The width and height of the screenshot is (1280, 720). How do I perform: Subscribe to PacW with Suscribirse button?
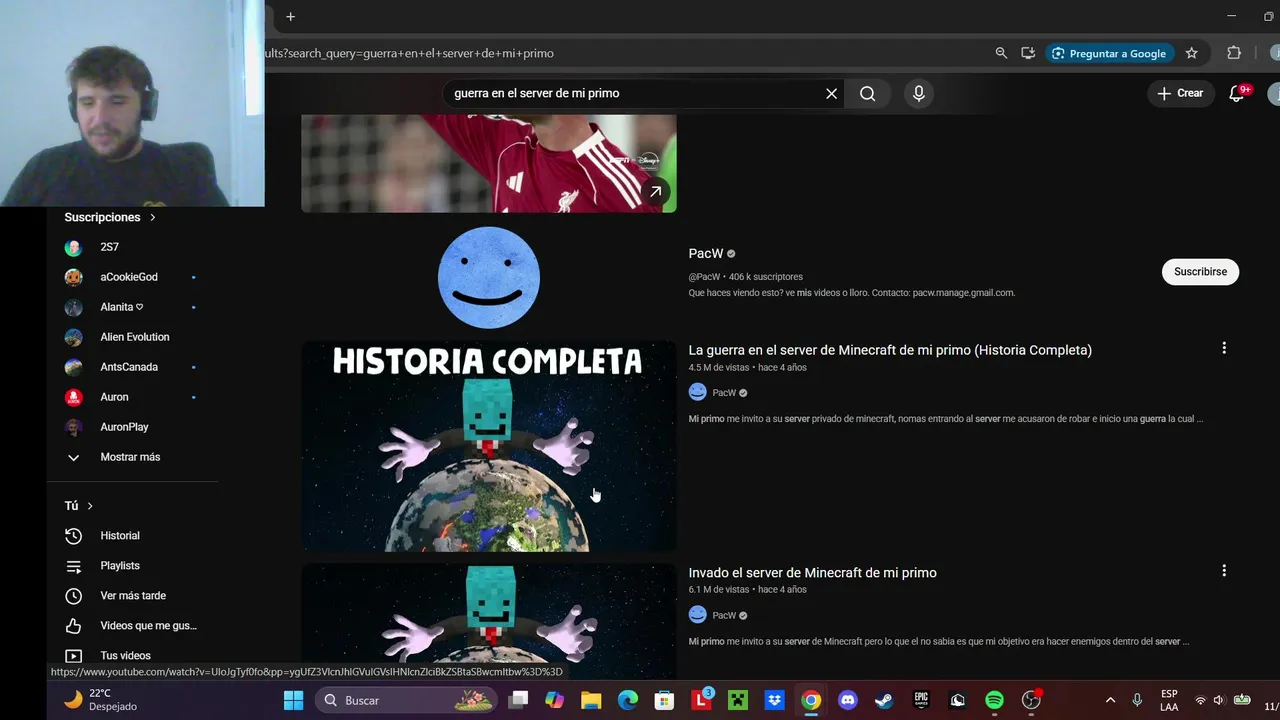tap(1200, 272)
